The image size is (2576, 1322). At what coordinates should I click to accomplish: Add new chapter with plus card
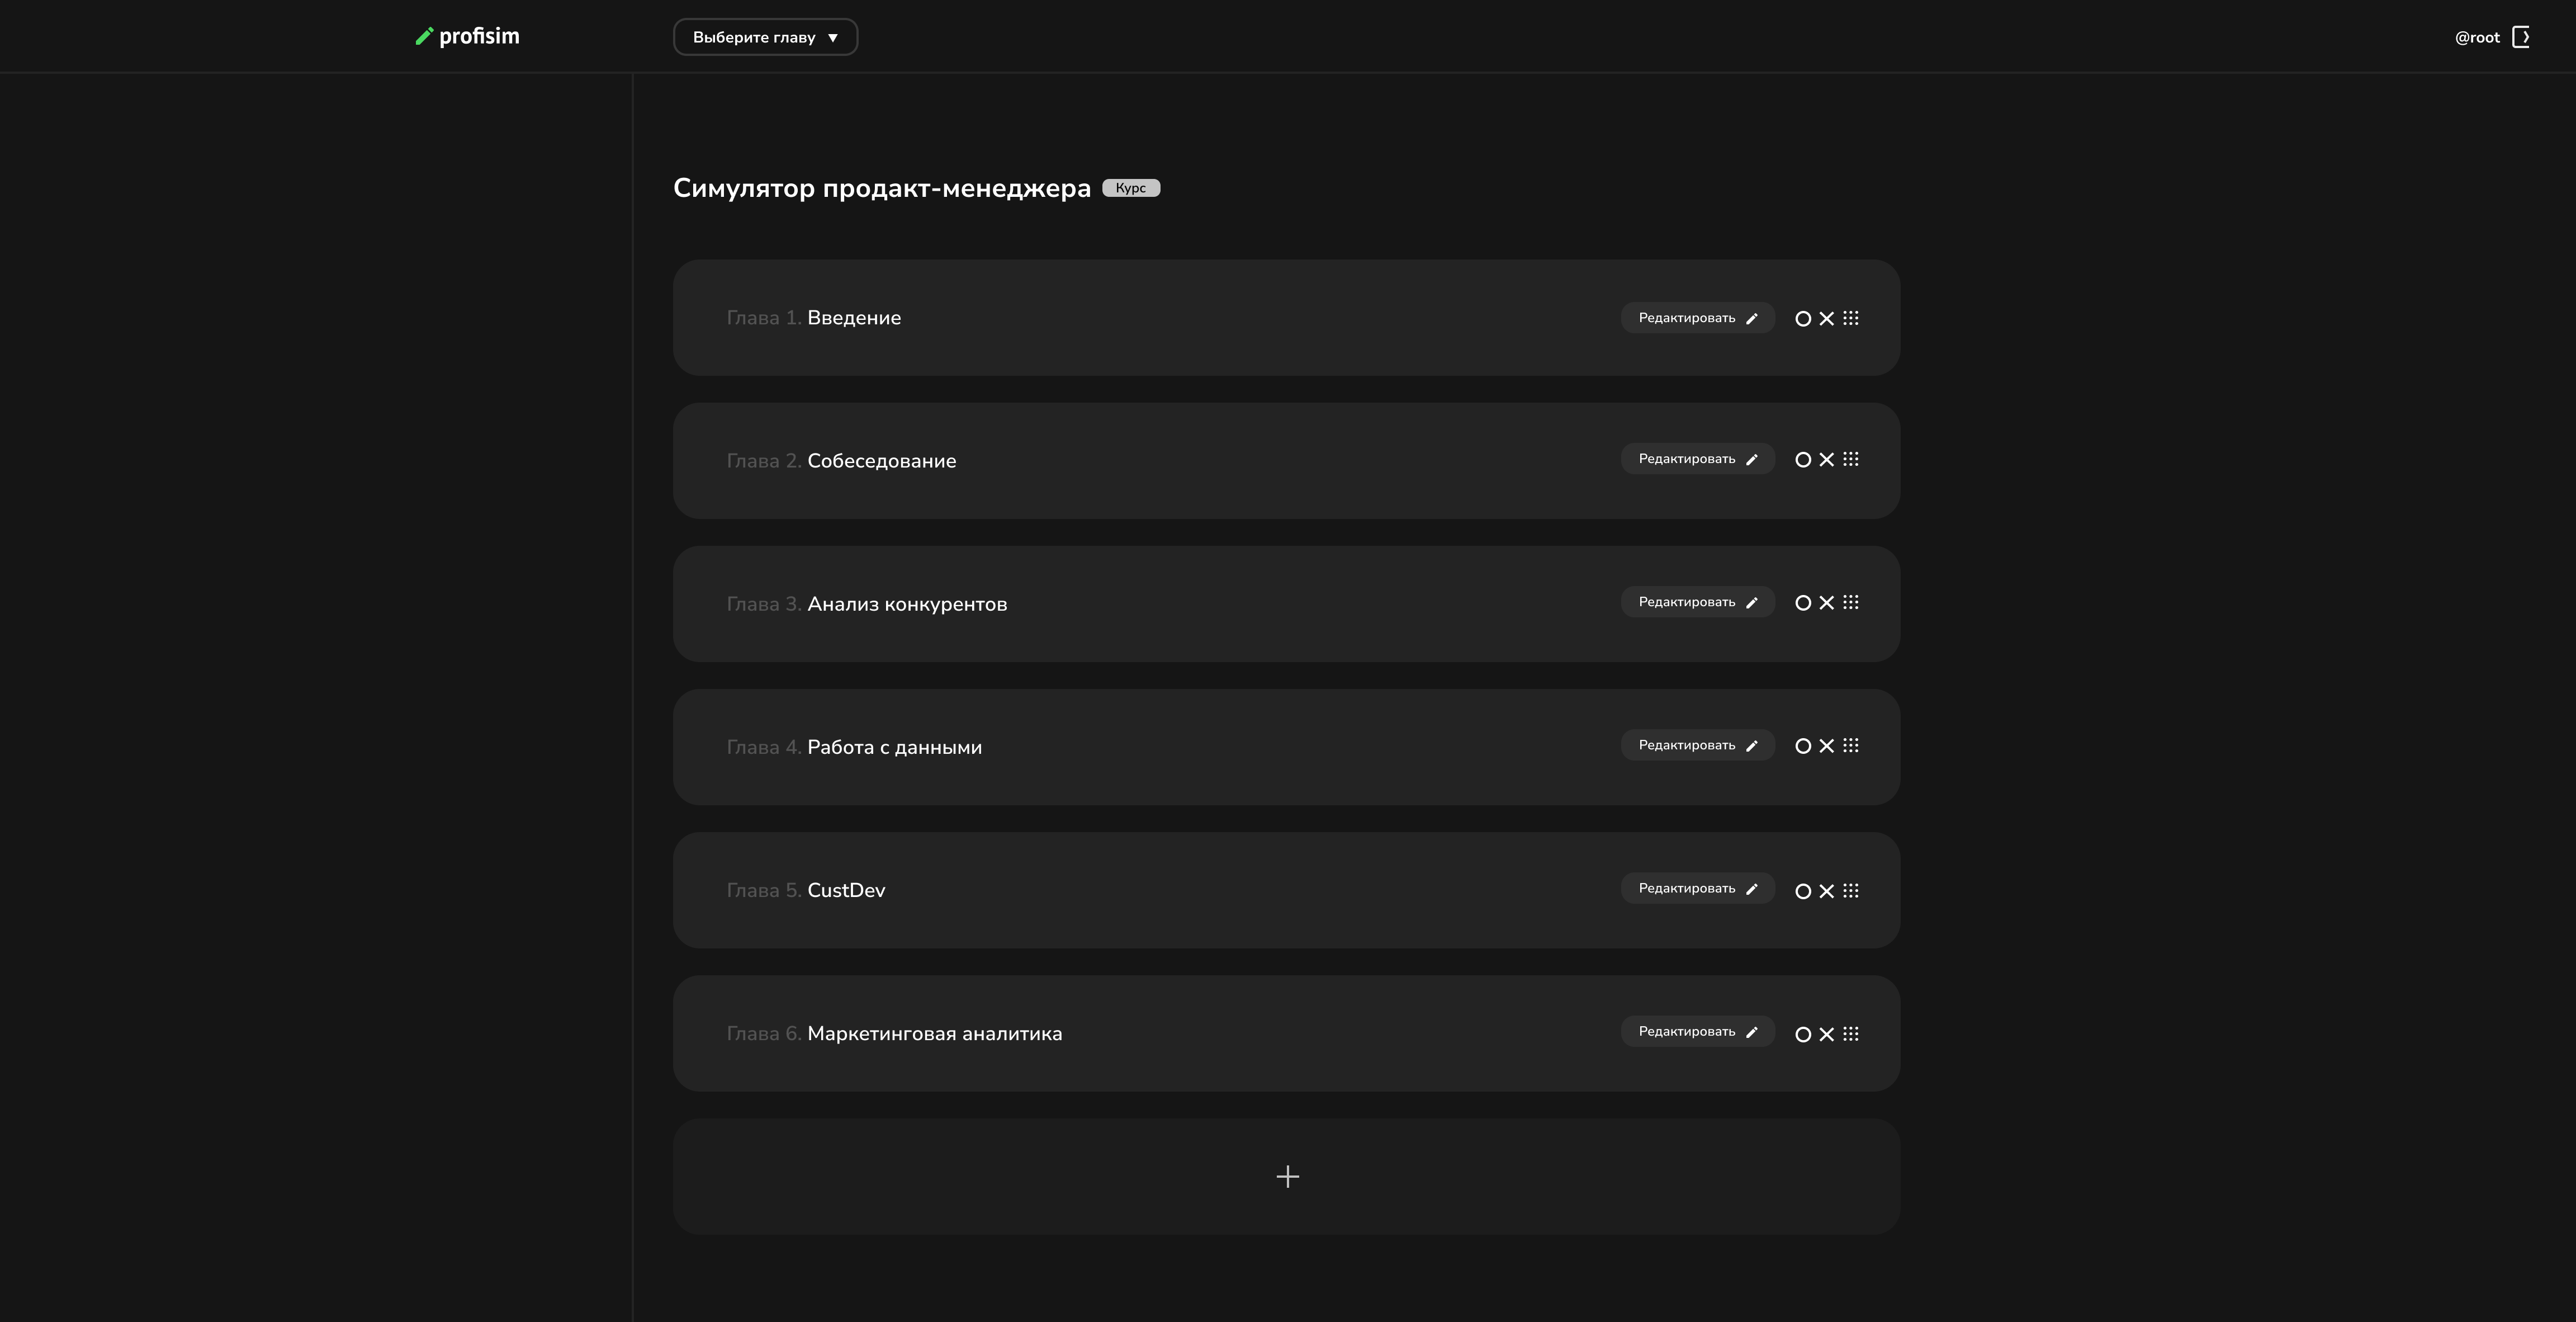(x=1286, y=1176)
